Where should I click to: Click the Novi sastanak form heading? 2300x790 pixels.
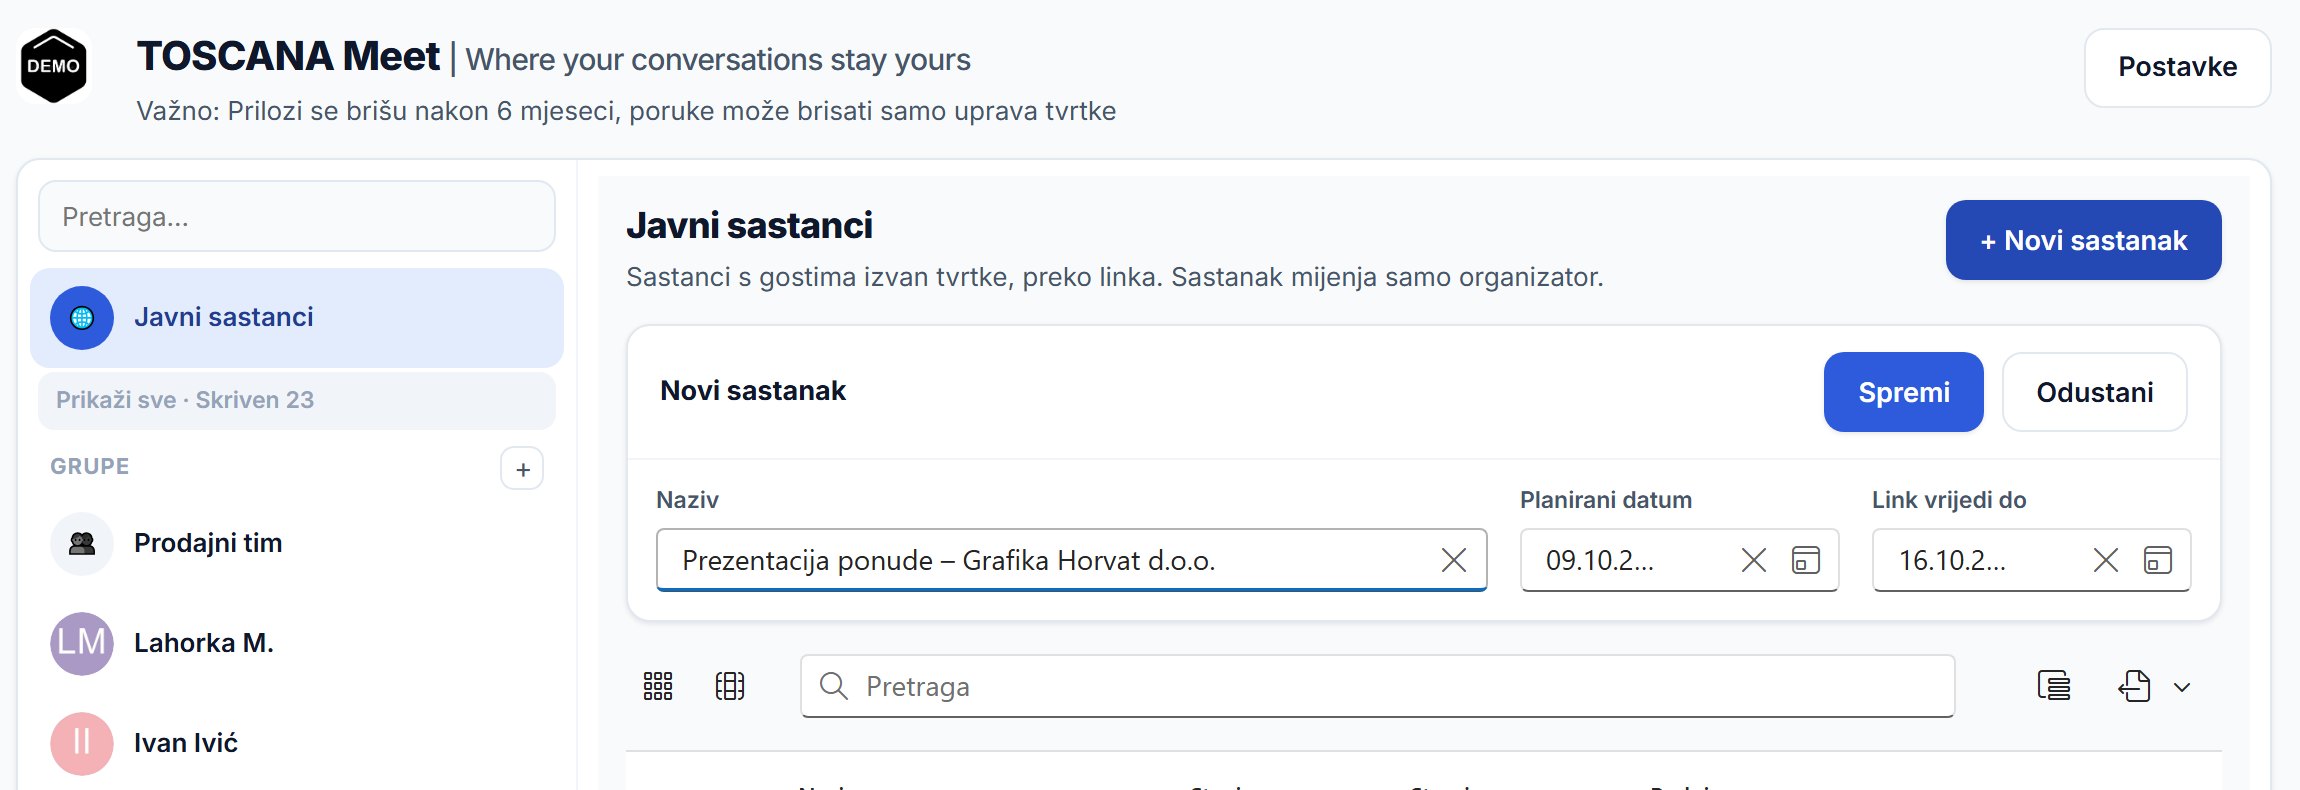pyautogui.click(x=753, y=391)
